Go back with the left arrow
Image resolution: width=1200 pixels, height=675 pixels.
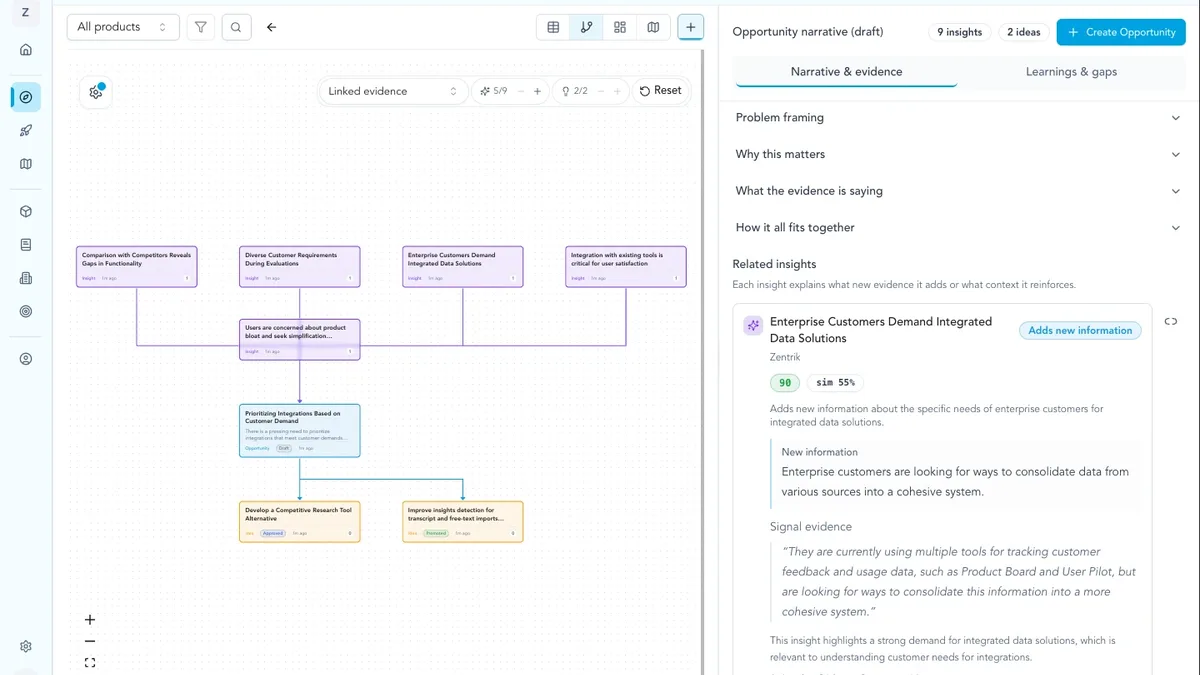tap(271, 27)
